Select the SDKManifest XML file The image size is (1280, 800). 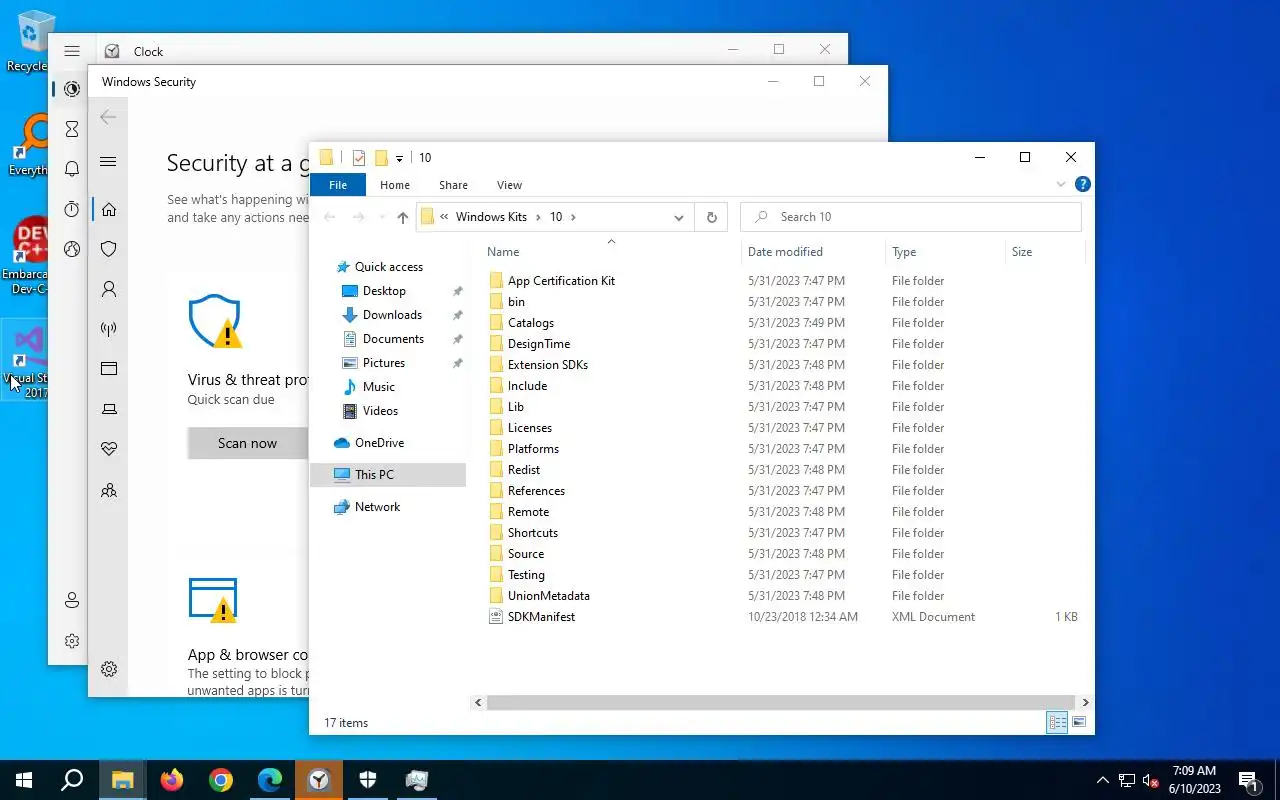tap(541, 617)
